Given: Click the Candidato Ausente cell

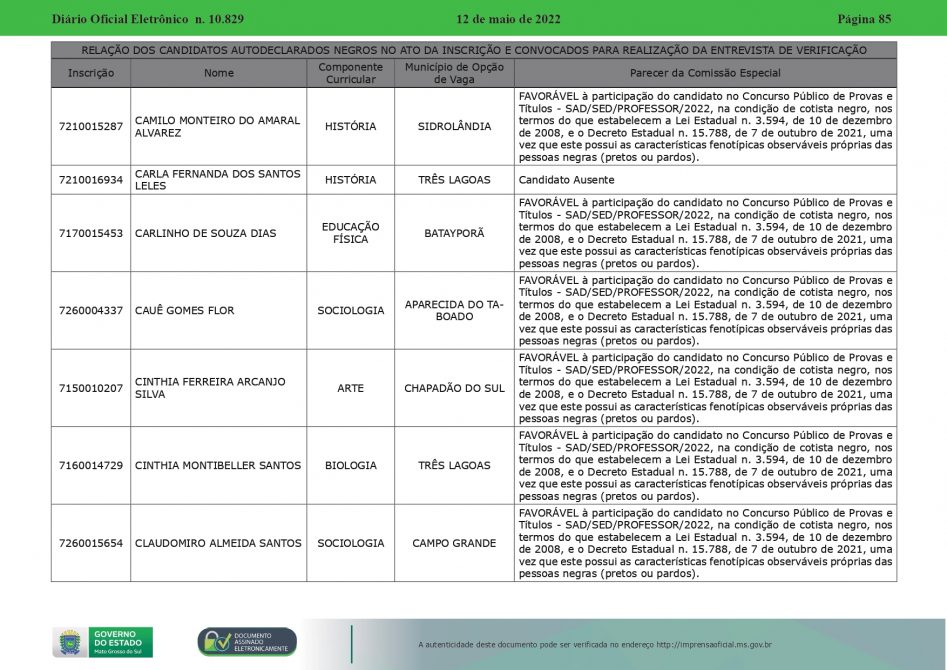Looking at the screenshot, I should pos(566,180).
